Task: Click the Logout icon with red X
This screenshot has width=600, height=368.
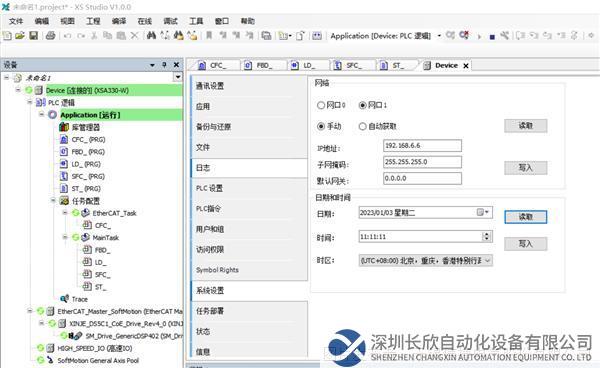Action: (x=464, y=36)
